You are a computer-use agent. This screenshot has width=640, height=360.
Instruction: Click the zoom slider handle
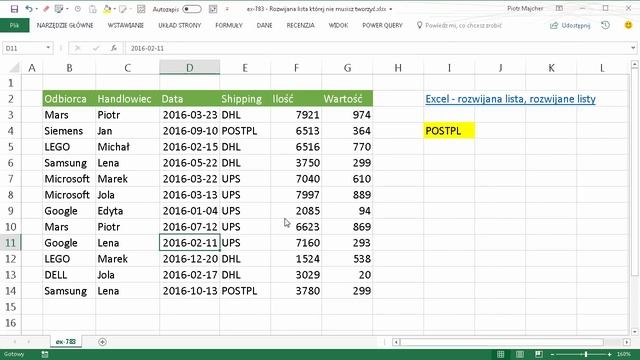[x=586, y=354]
